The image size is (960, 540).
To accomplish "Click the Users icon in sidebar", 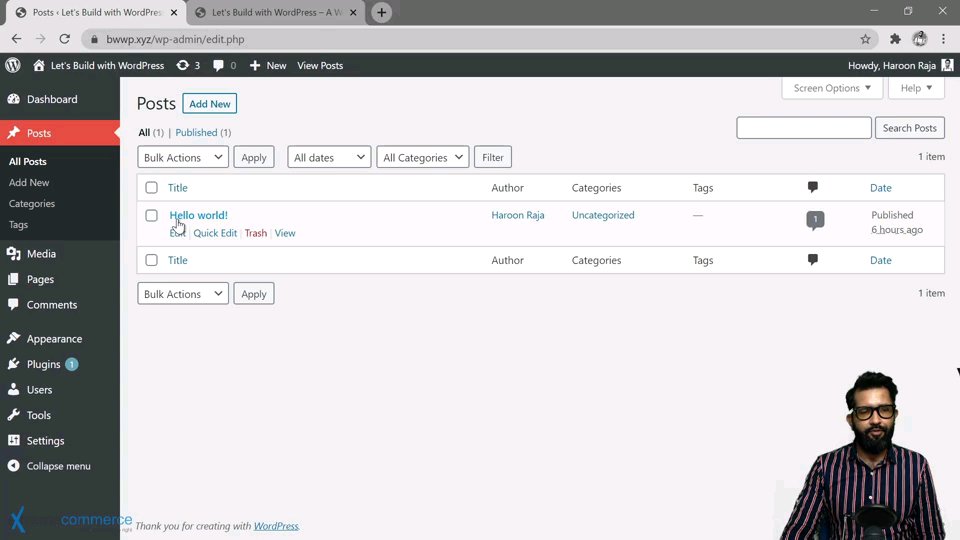I will (13, 389).
